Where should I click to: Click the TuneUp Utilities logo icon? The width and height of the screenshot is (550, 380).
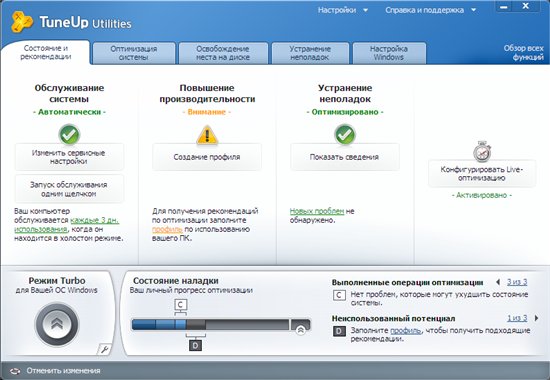(22, 22)
